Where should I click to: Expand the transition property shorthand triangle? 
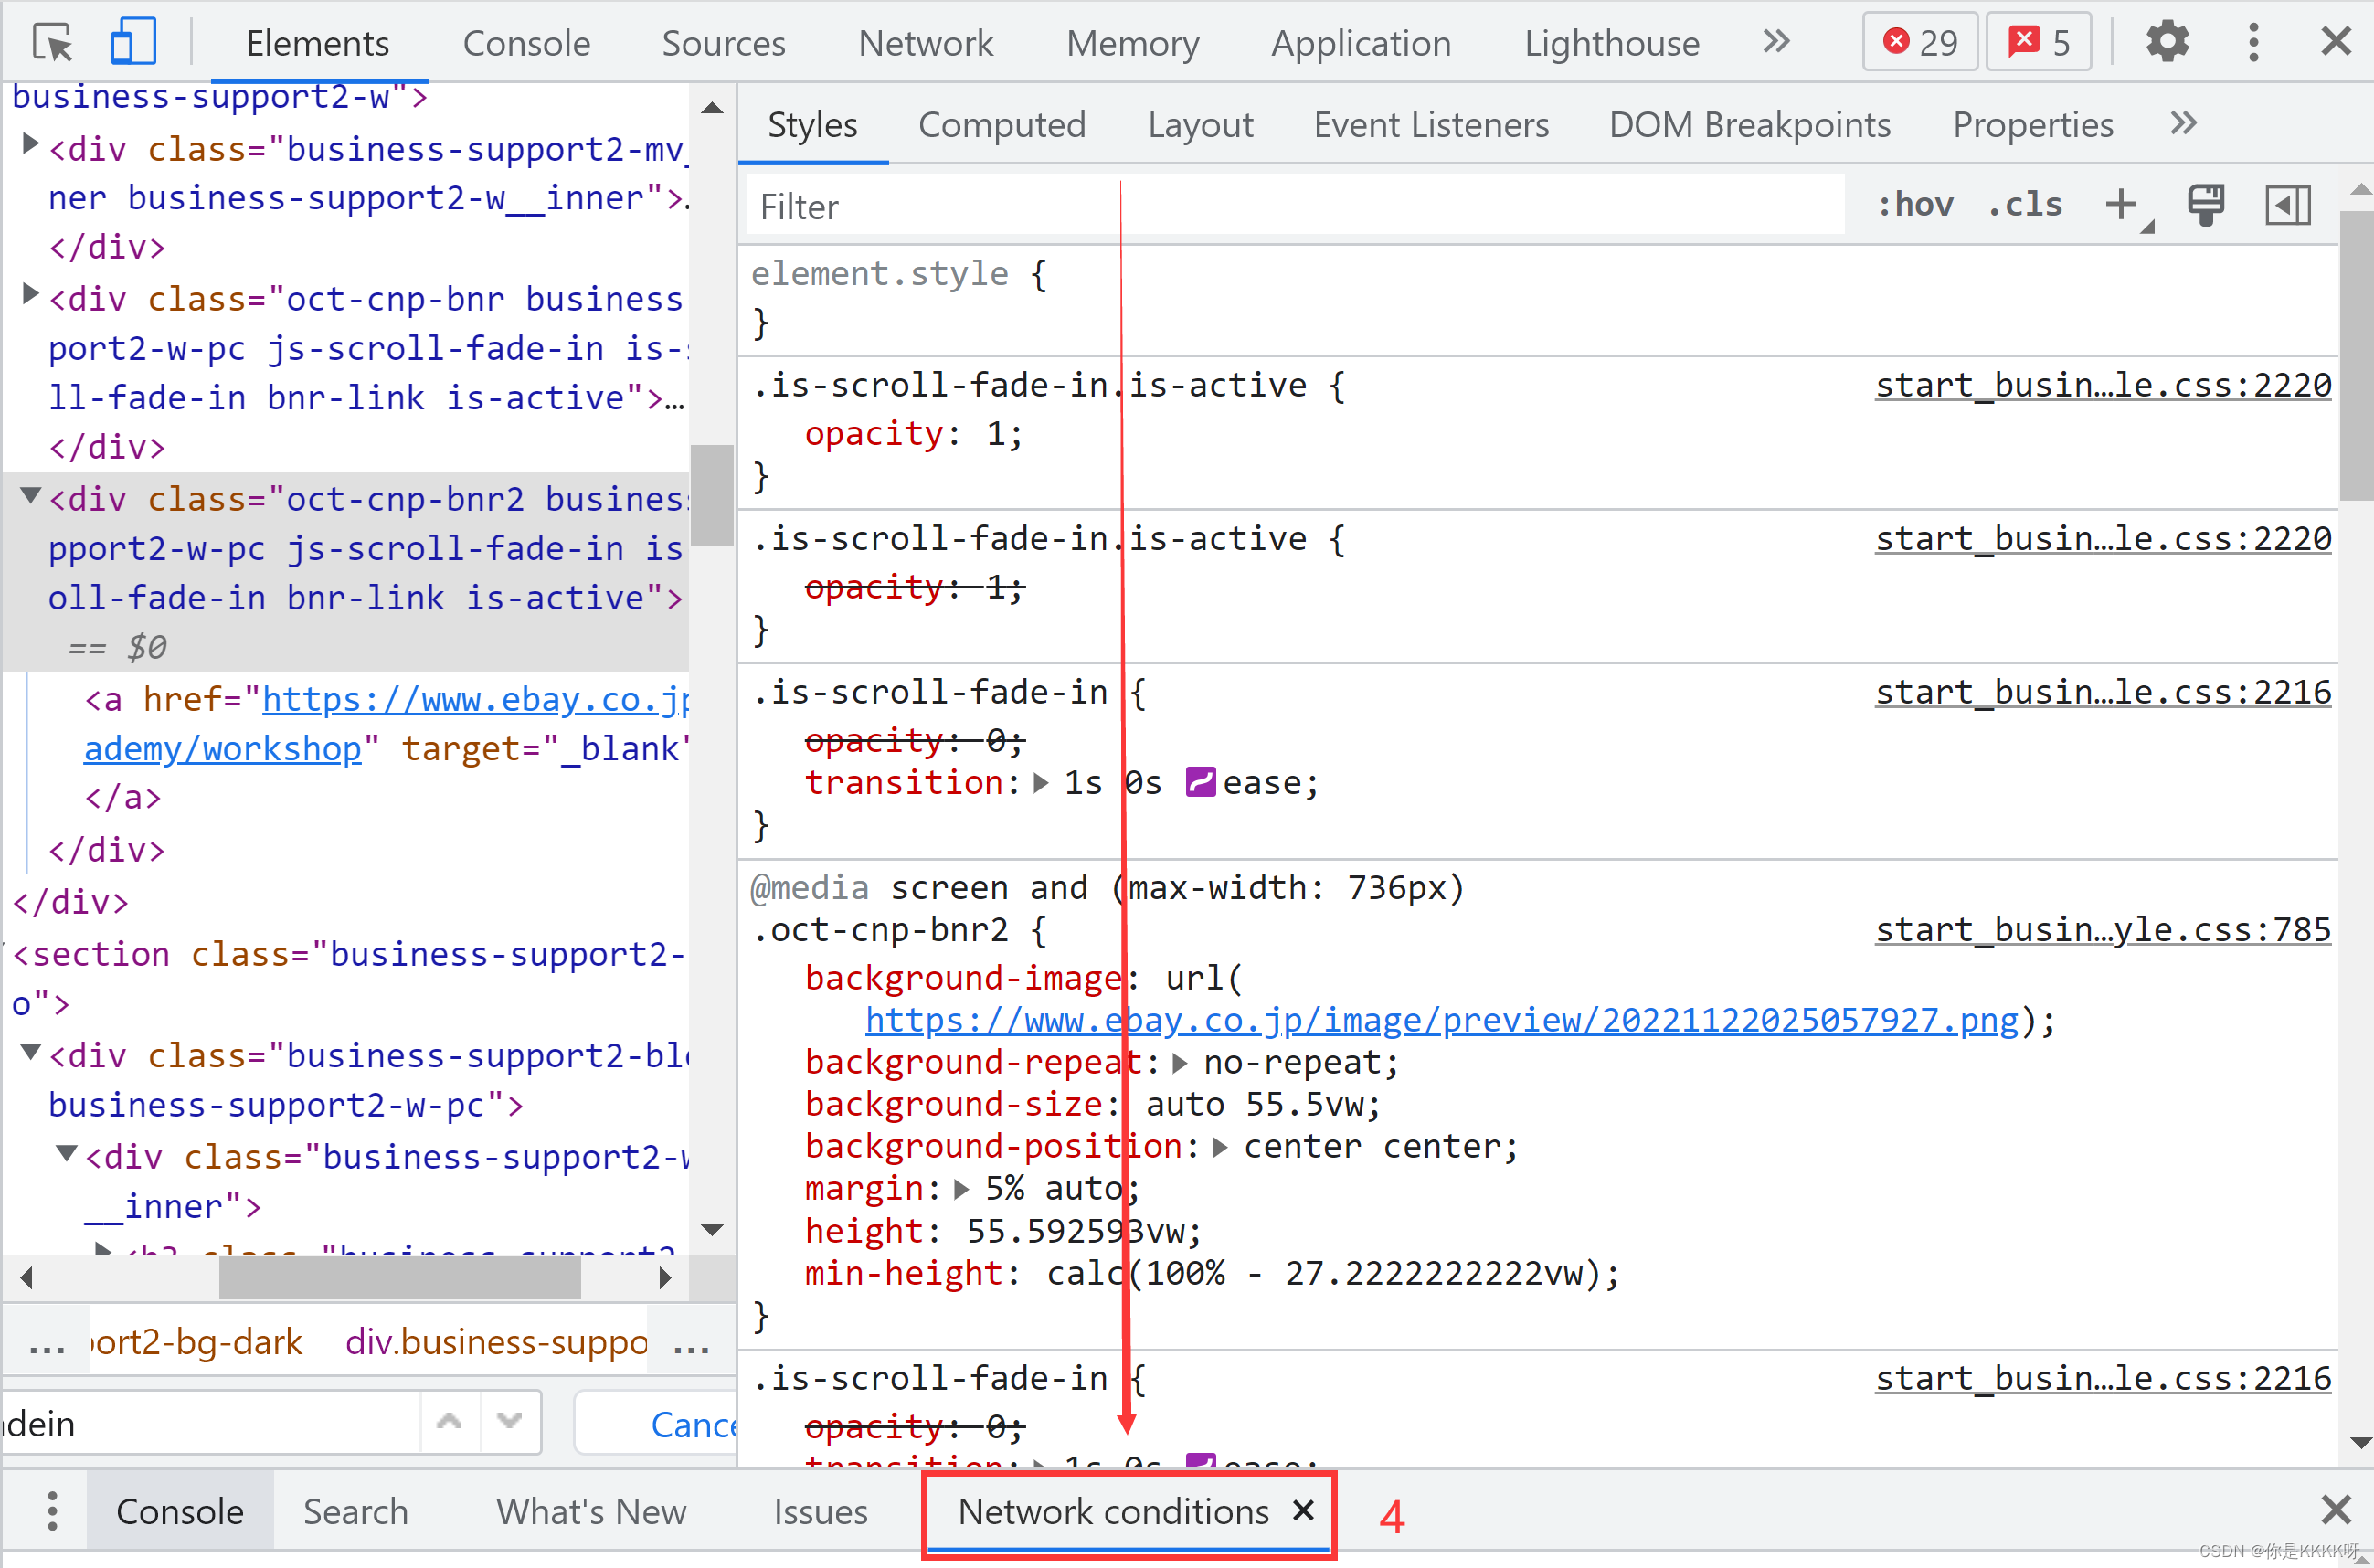1041,783
